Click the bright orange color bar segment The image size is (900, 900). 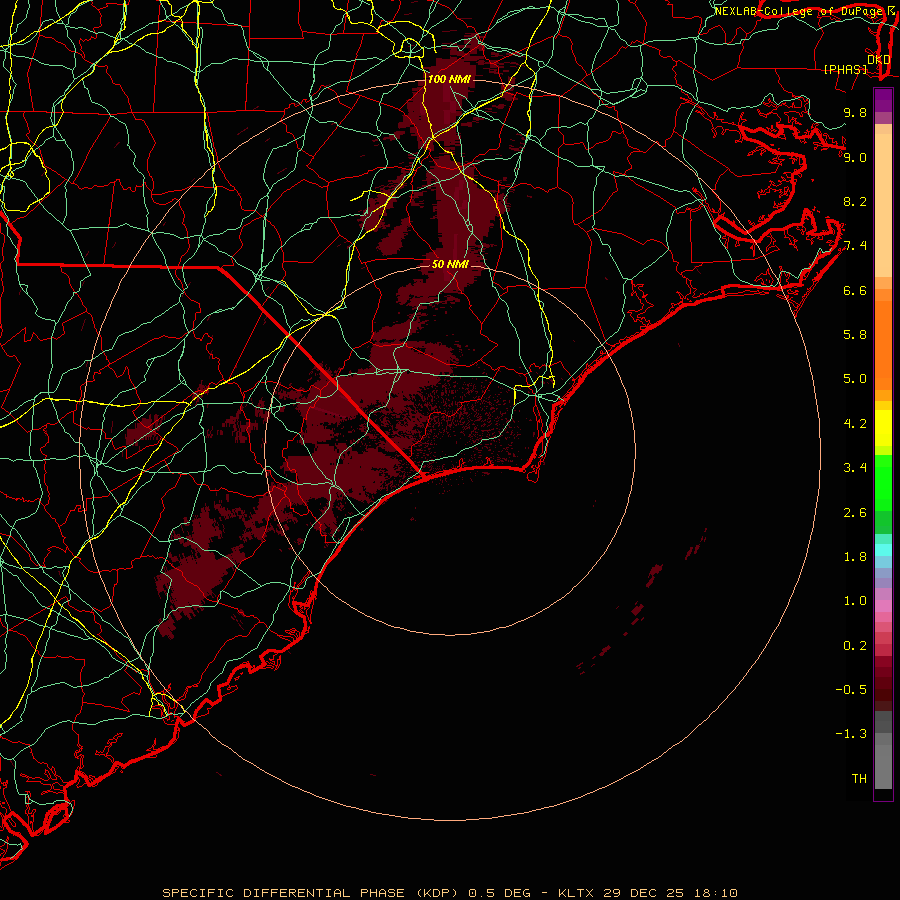pyautogui.click(x=883, y=345)
